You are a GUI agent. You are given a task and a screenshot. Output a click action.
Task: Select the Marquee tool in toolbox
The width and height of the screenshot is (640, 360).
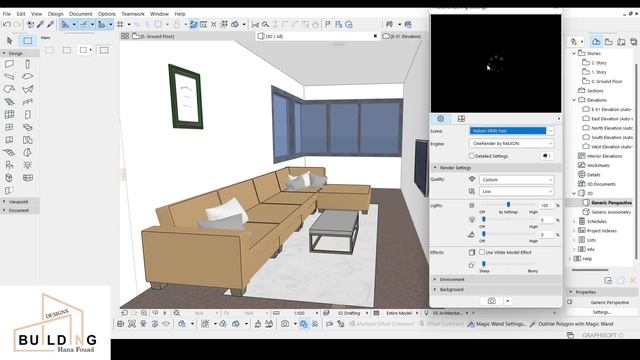28,40
